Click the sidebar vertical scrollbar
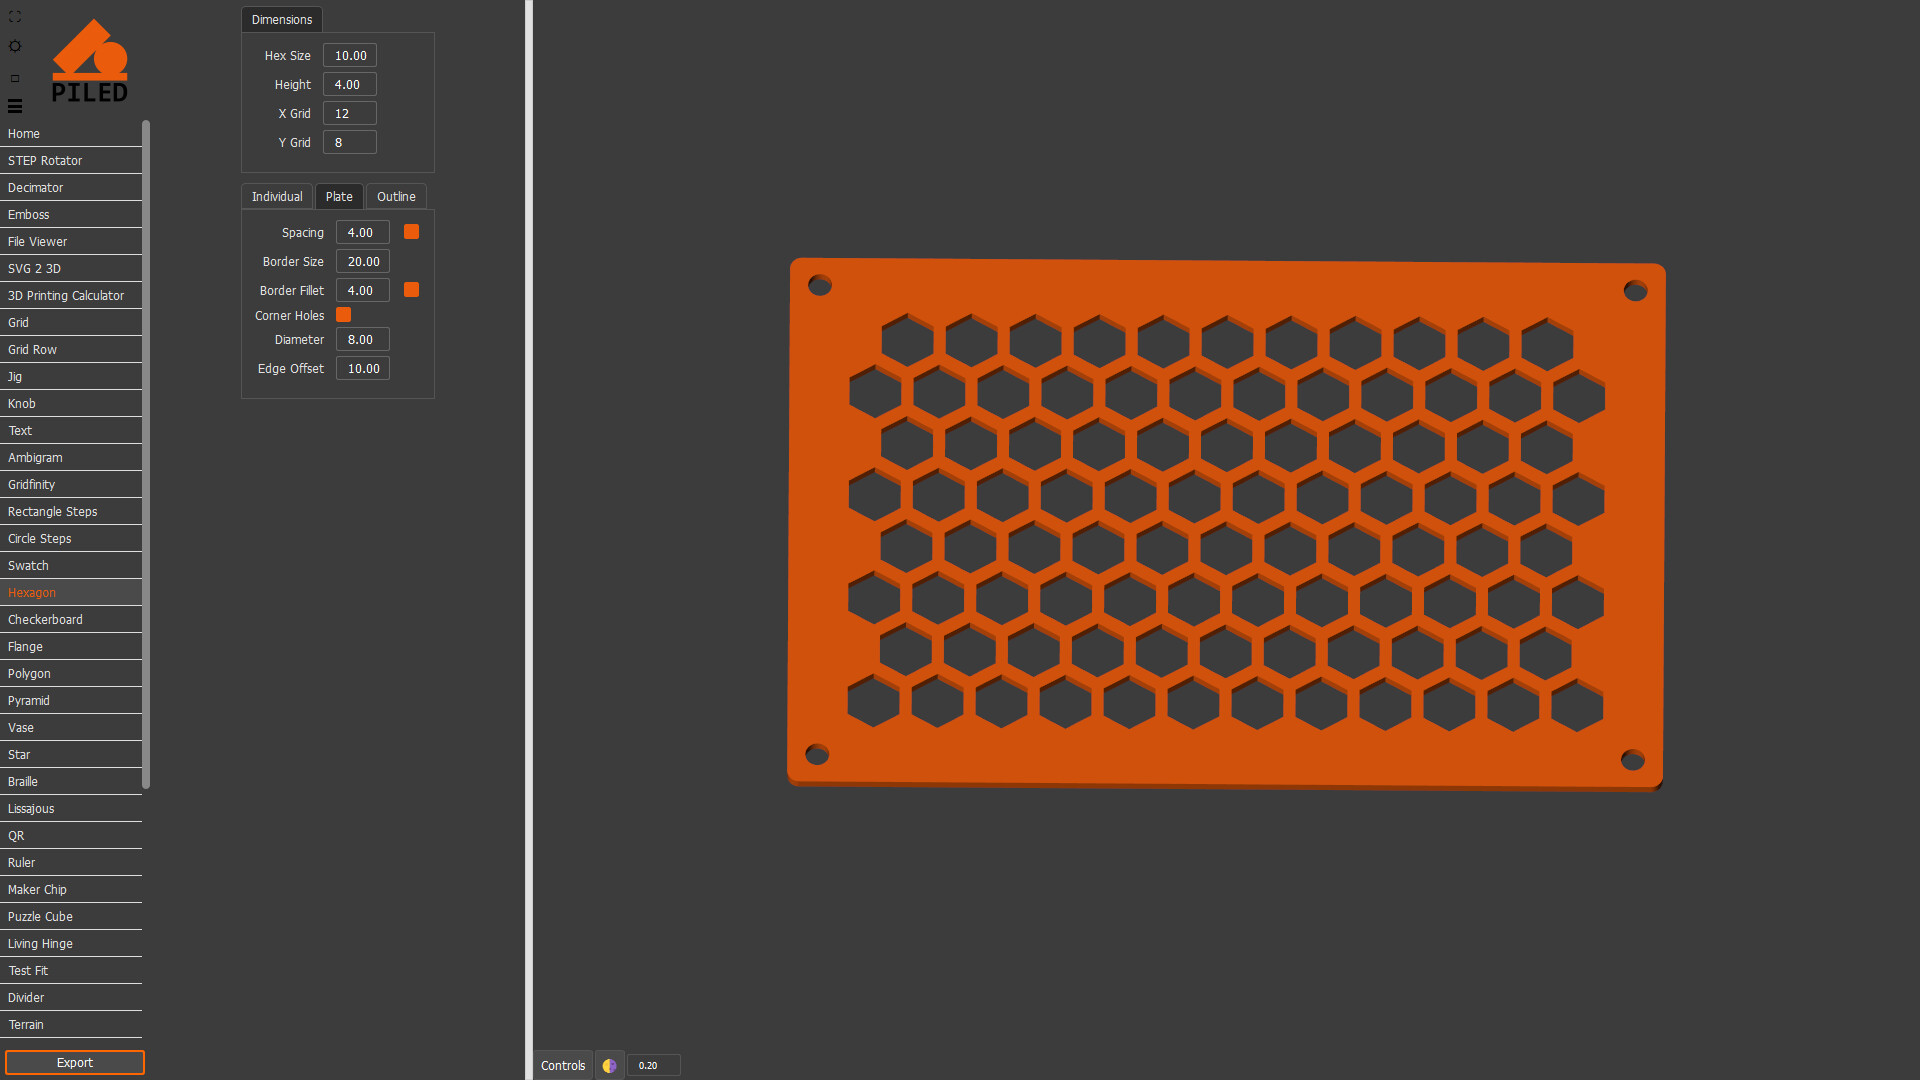 pos(146,455)
